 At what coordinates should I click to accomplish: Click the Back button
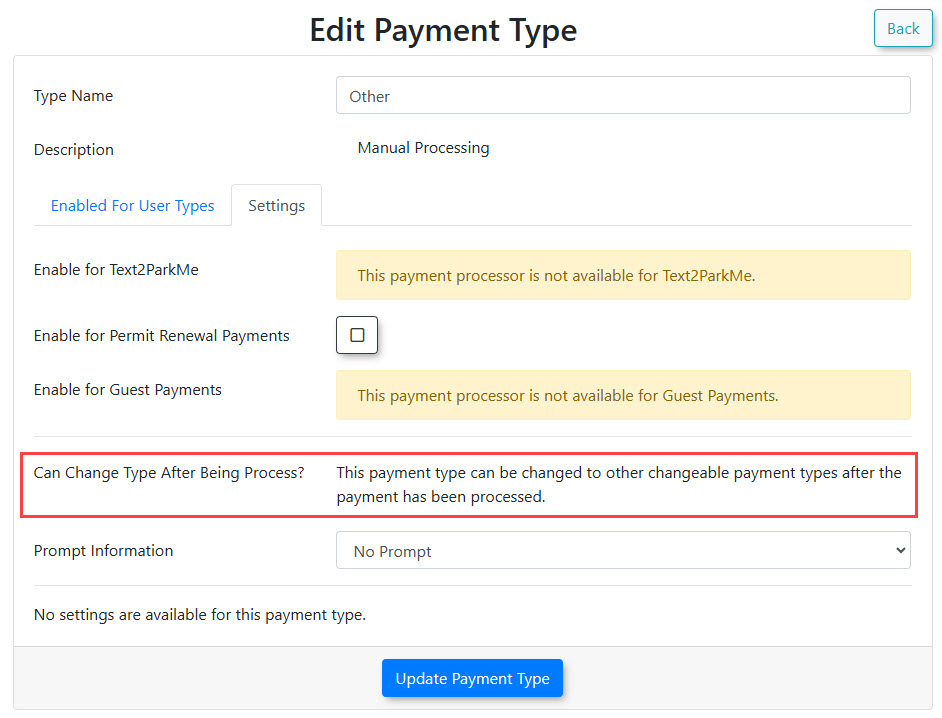point(902,28)
